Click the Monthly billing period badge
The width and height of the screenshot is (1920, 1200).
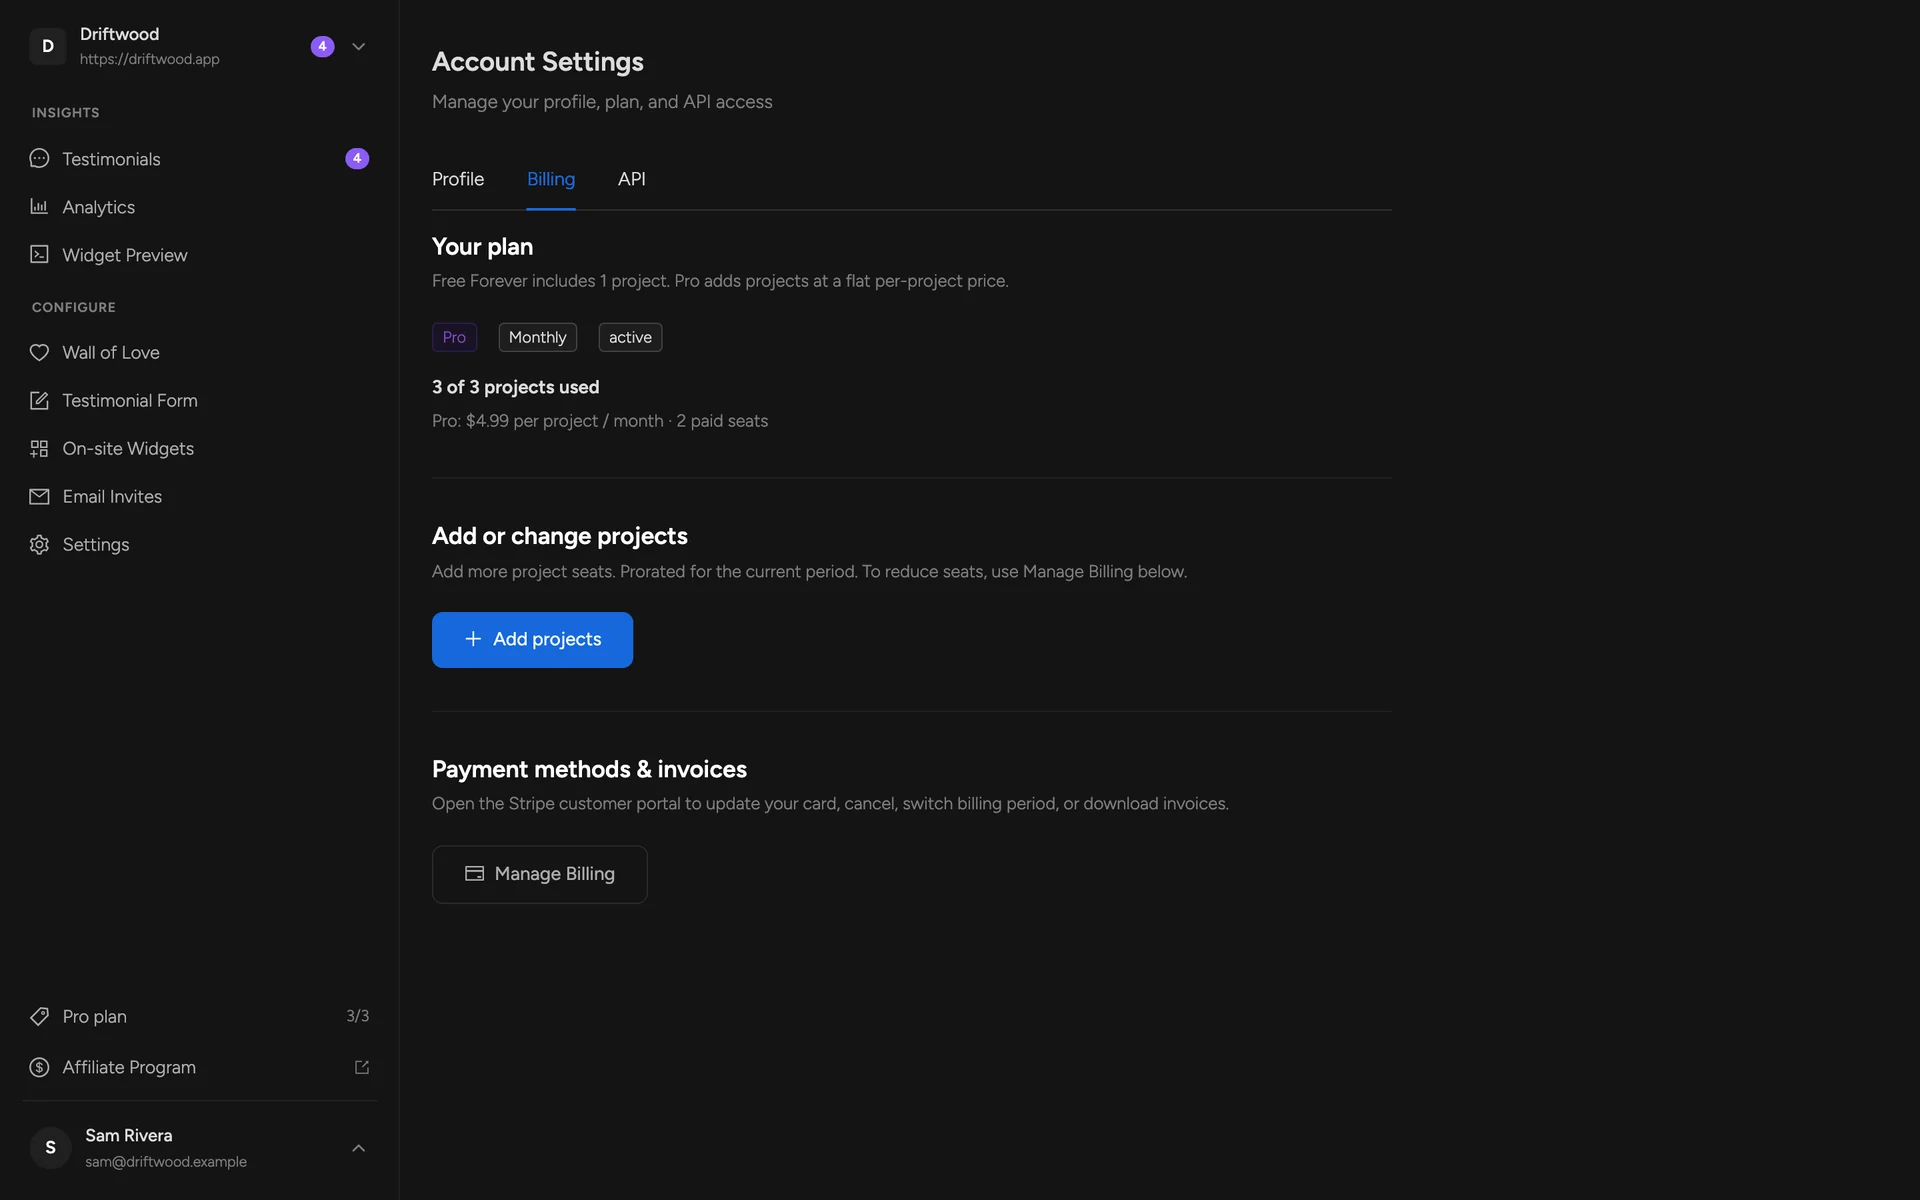click(538, 337)
